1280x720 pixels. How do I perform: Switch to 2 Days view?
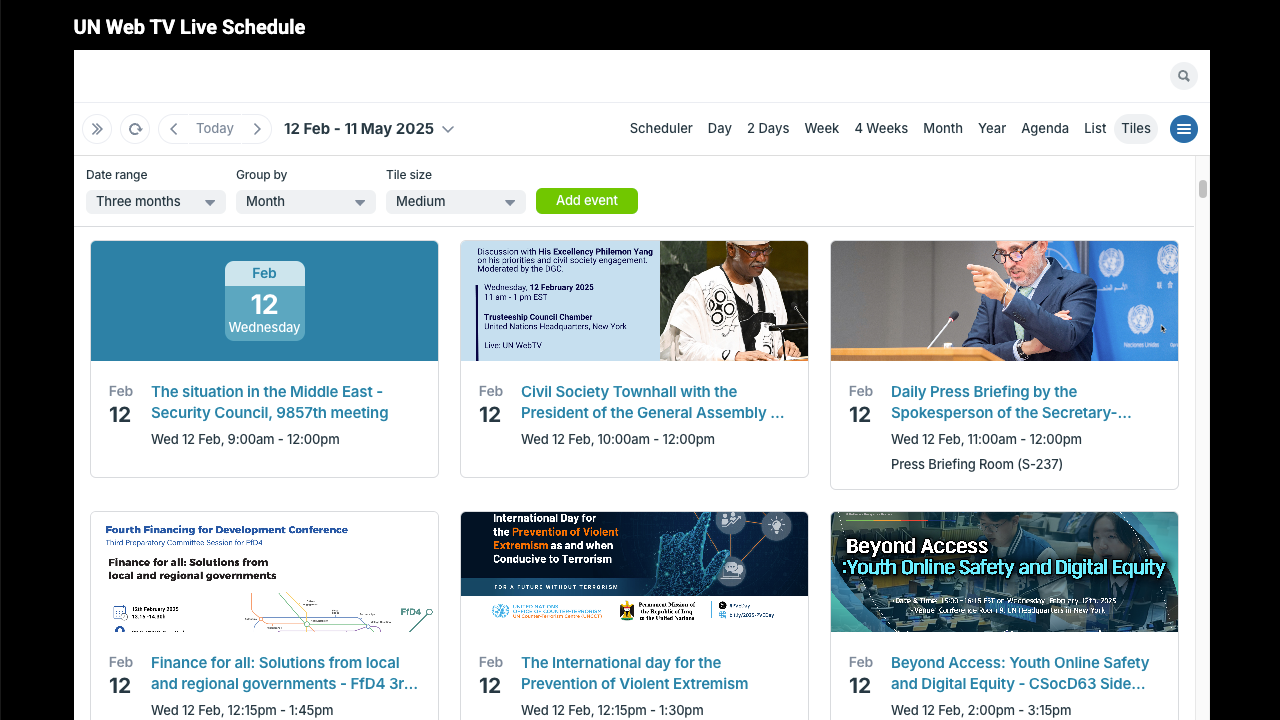point(768,128)
